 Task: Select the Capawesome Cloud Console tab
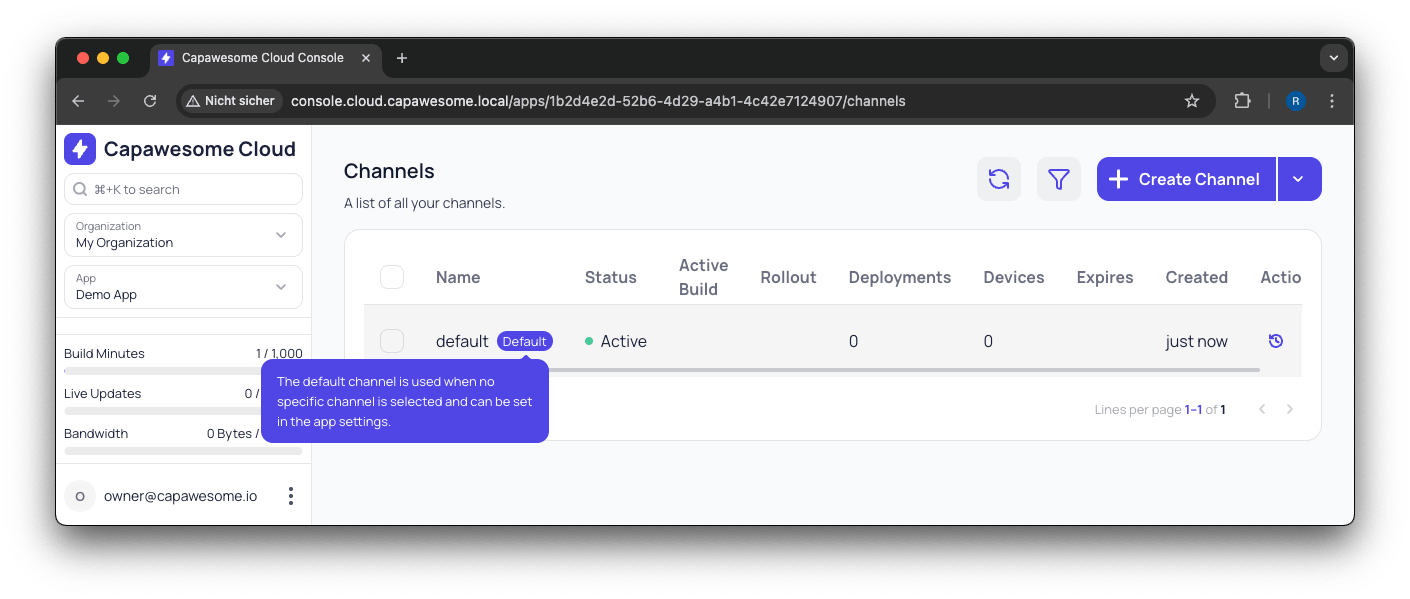tap(262, 58)
